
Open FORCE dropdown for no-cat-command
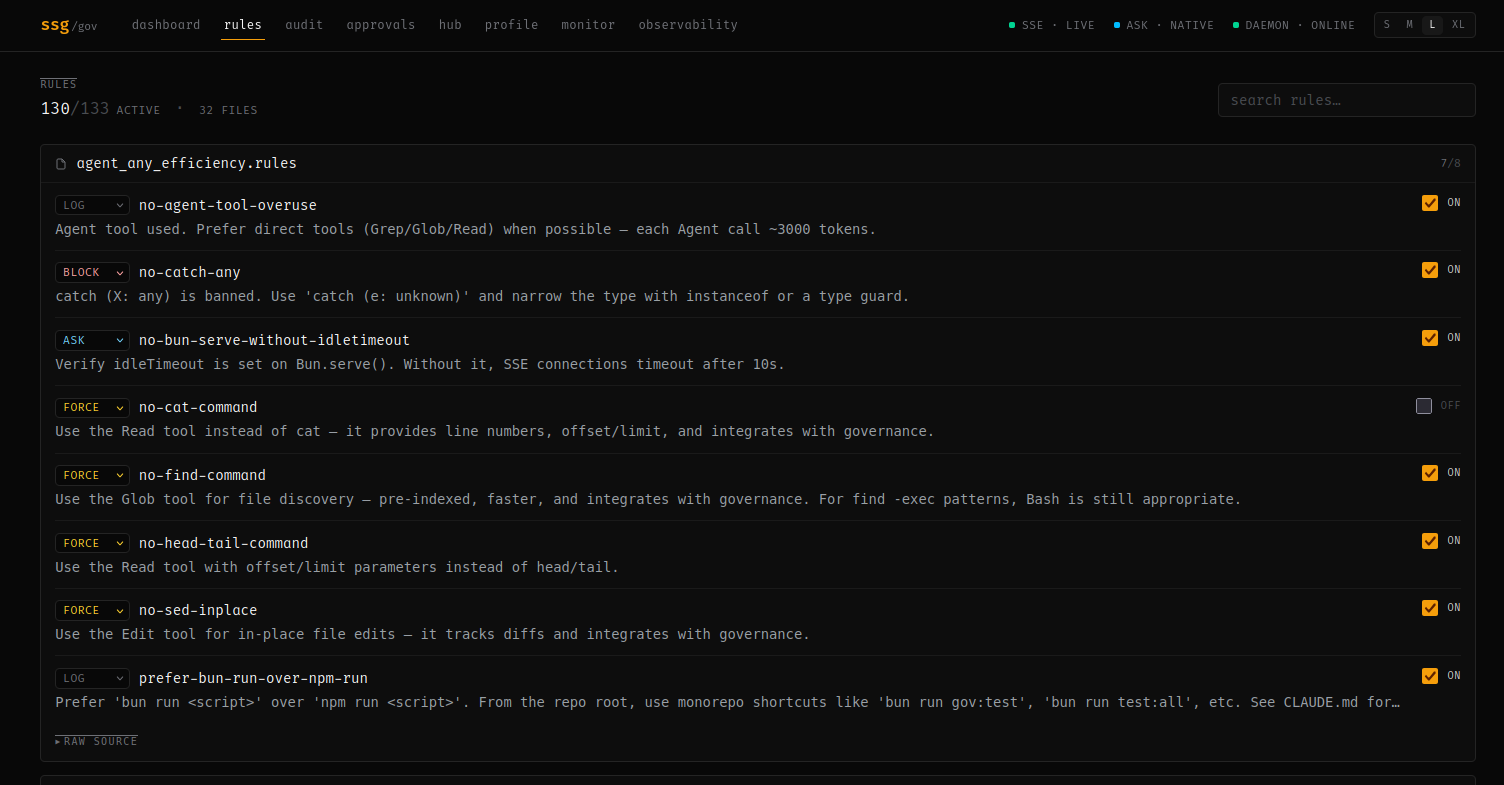[x=92, y=407]
